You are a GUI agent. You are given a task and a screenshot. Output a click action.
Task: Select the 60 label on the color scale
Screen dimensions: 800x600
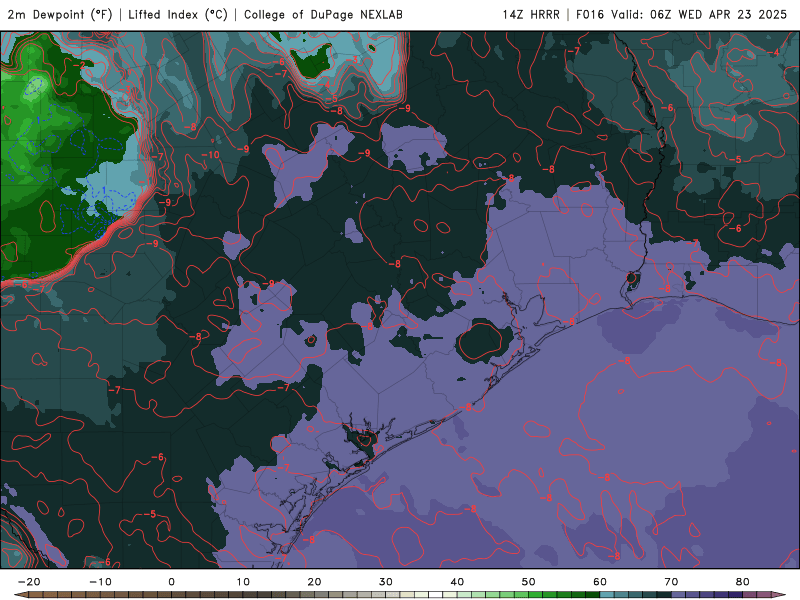(600, 582)
